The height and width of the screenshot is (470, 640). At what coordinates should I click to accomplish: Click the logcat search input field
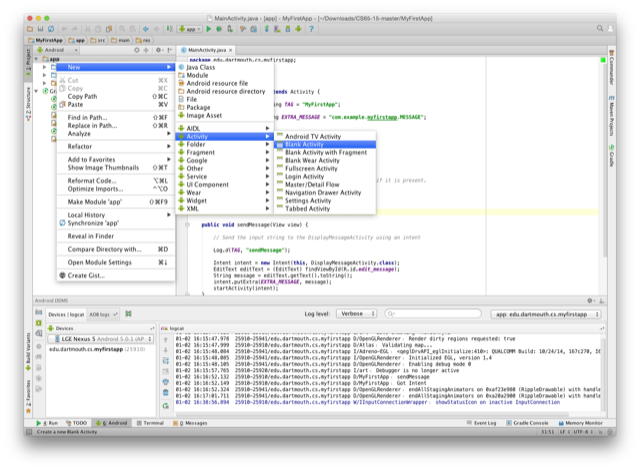point(433,313)
